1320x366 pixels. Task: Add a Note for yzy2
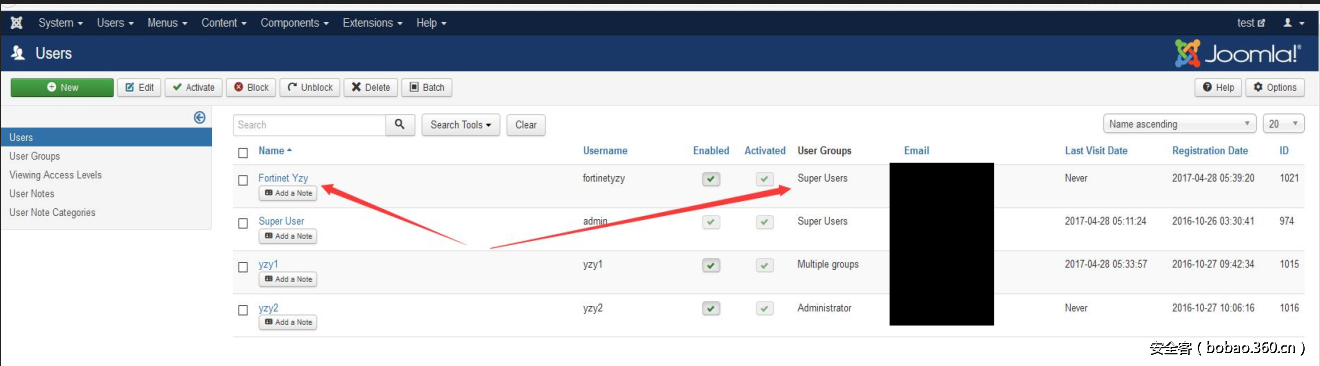288,322
